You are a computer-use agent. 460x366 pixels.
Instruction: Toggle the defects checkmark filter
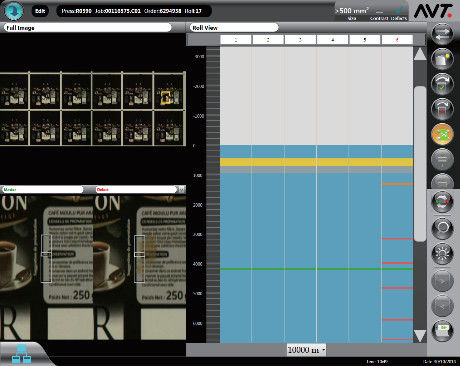[399, 13]
